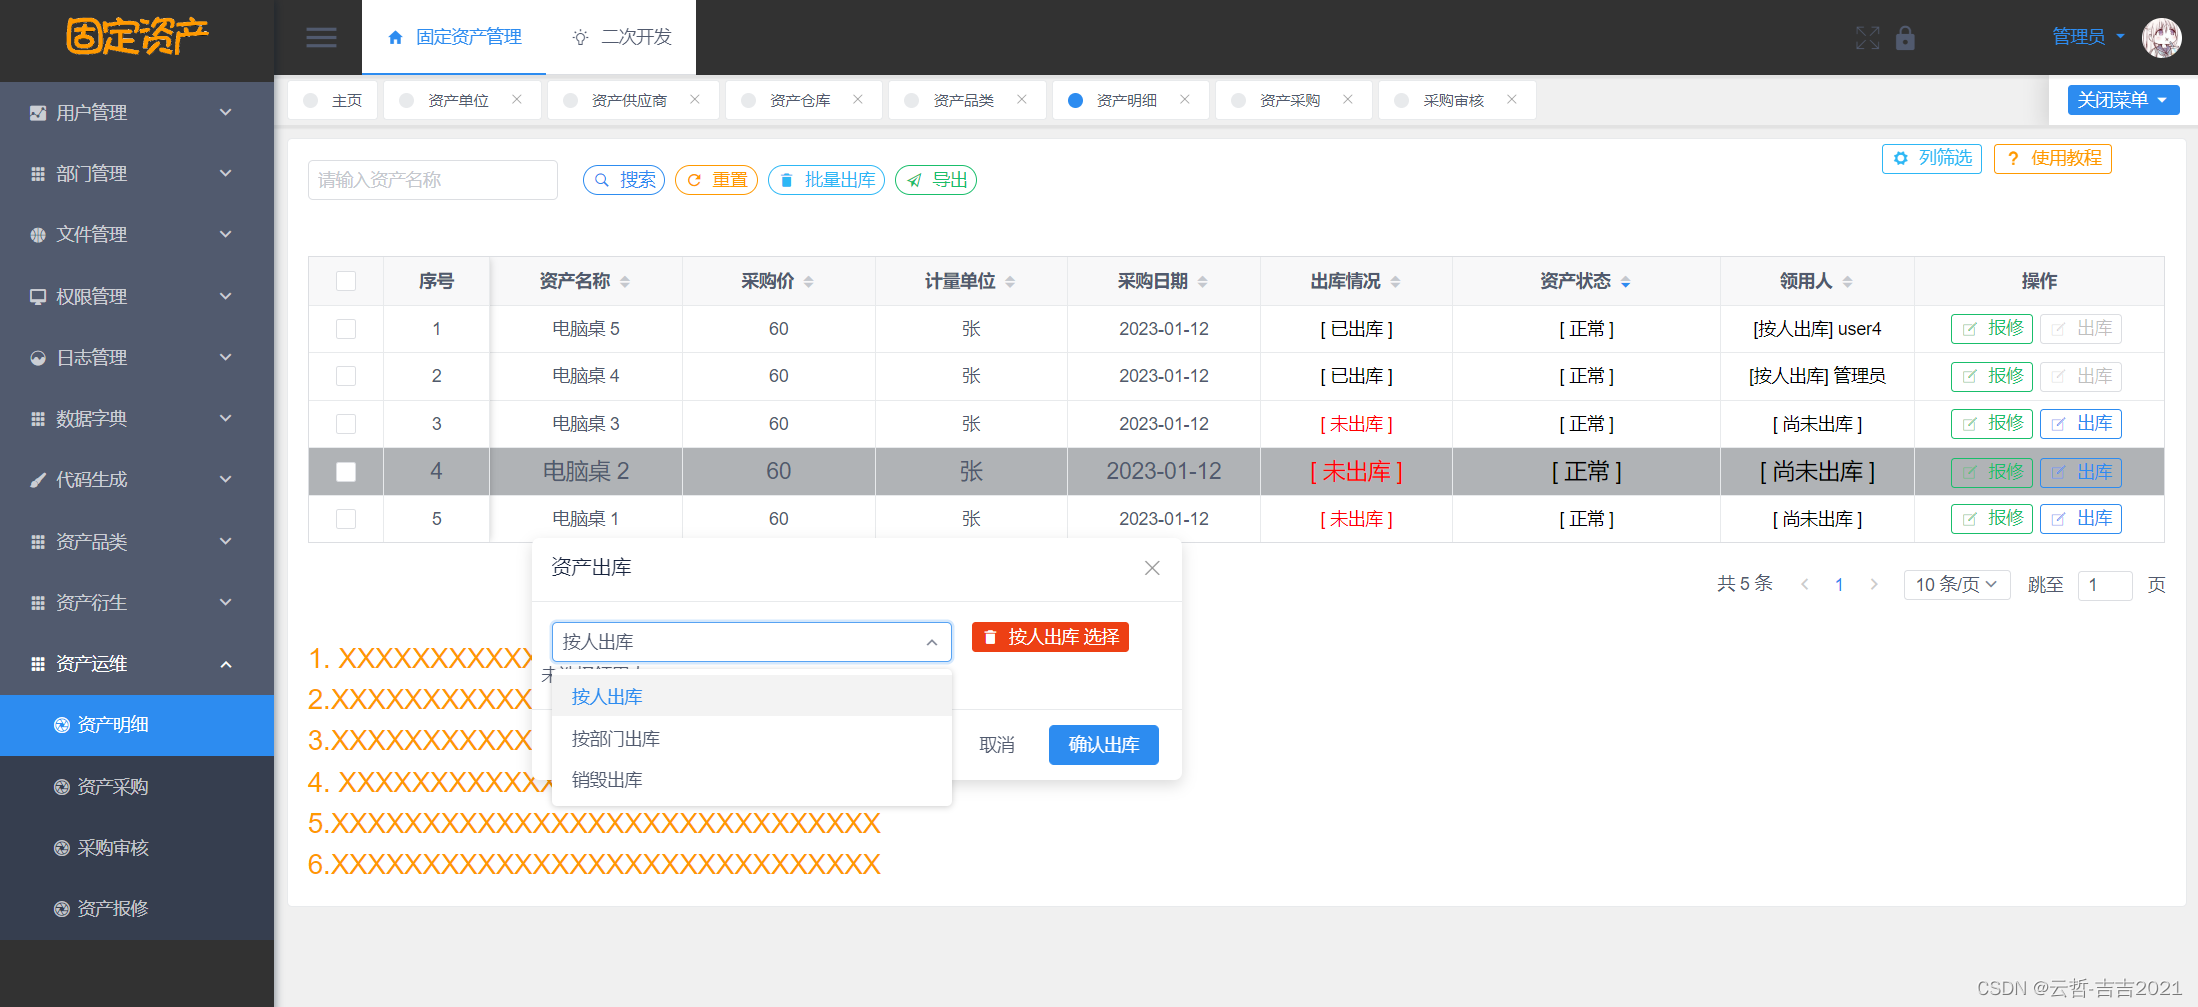Click the fullscreen expand icon in header
2198x1007 pixels.
coord(1867,38)
